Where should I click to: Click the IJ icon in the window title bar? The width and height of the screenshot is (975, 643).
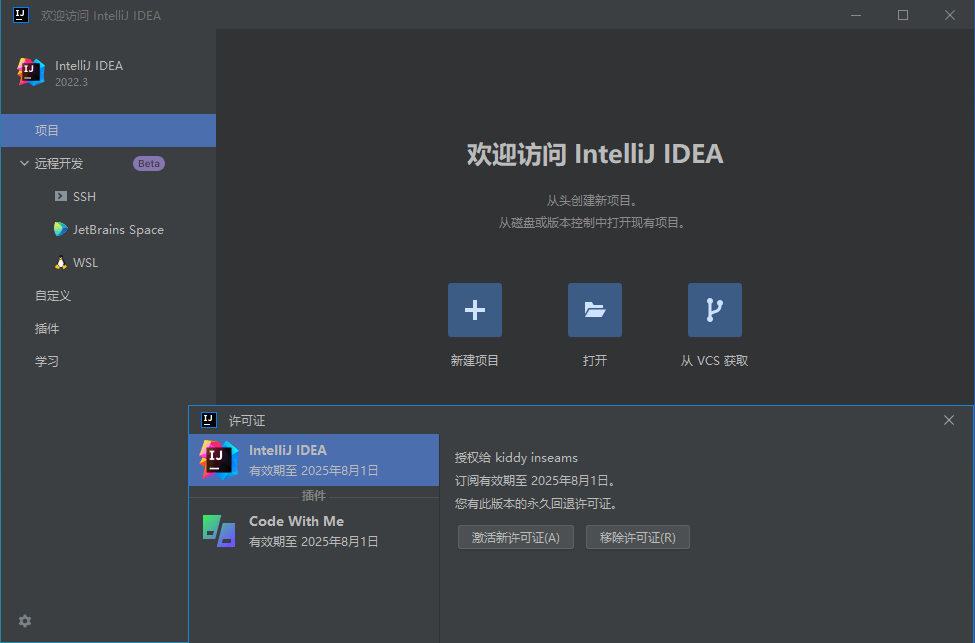pyautogui.click(x=21, y=15)
